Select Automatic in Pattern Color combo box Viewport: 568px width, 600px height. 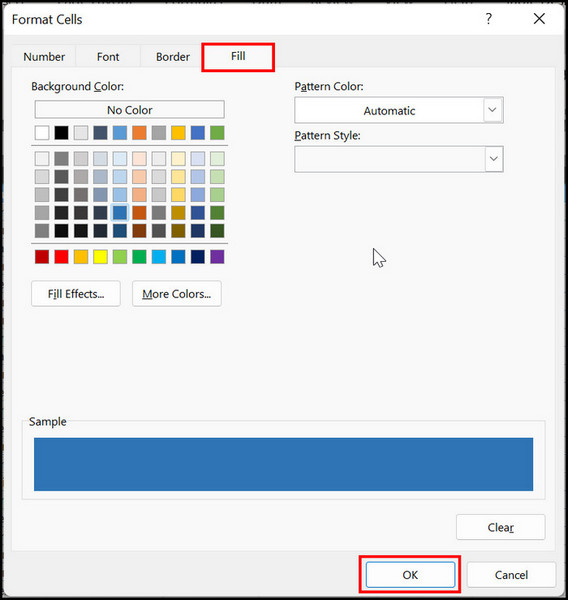point(389,111)
